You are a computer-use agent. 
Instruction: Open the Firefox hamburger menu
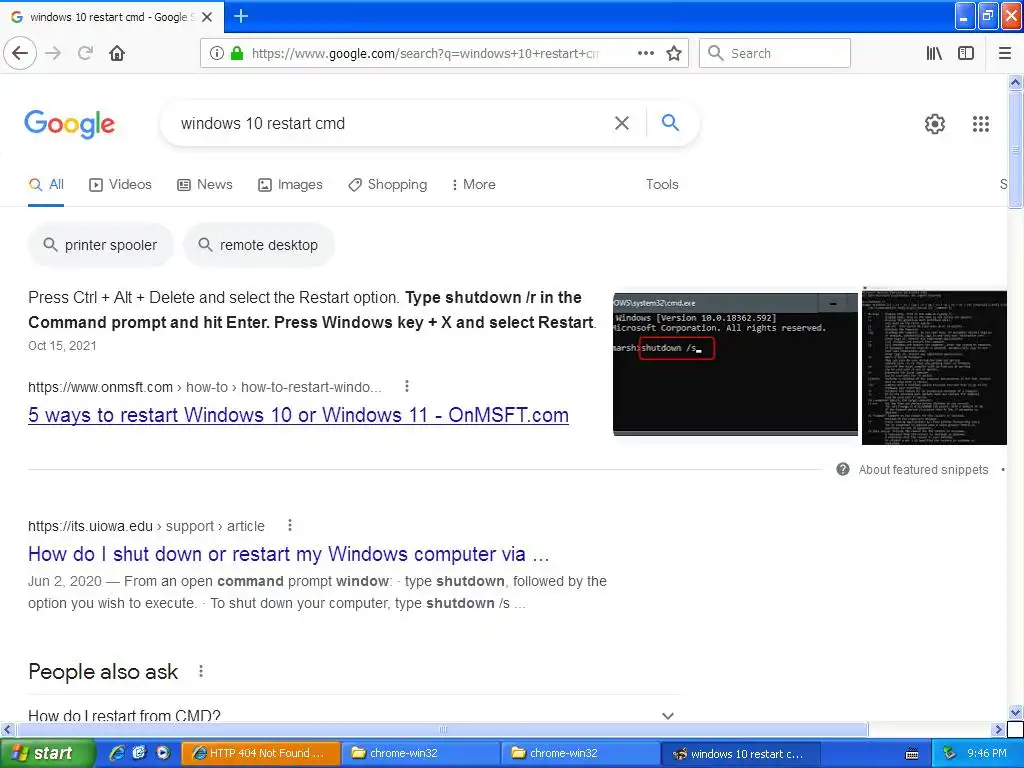click(x=1005, y=54)
